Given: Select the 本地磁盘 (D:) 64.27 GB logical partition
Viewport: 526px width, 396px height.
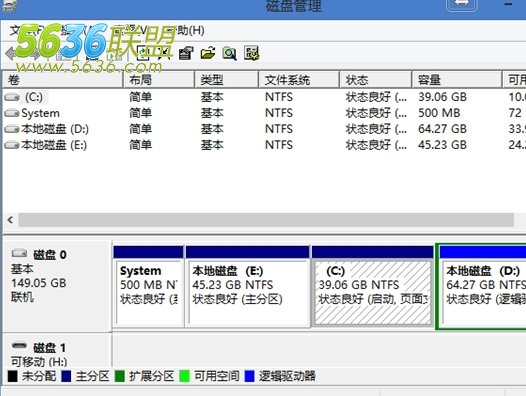Looking at the screenshot, I should [x=483, y=286].
